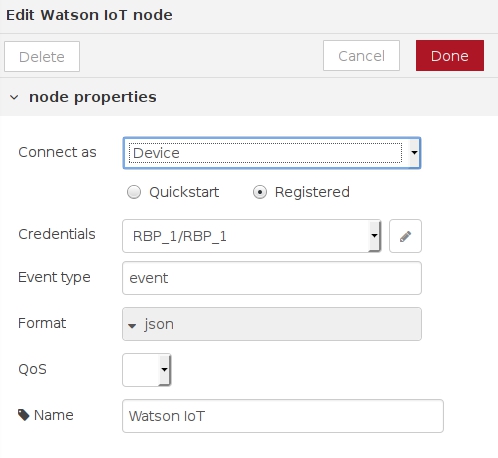Select the Registered radio button

point(260,192)
